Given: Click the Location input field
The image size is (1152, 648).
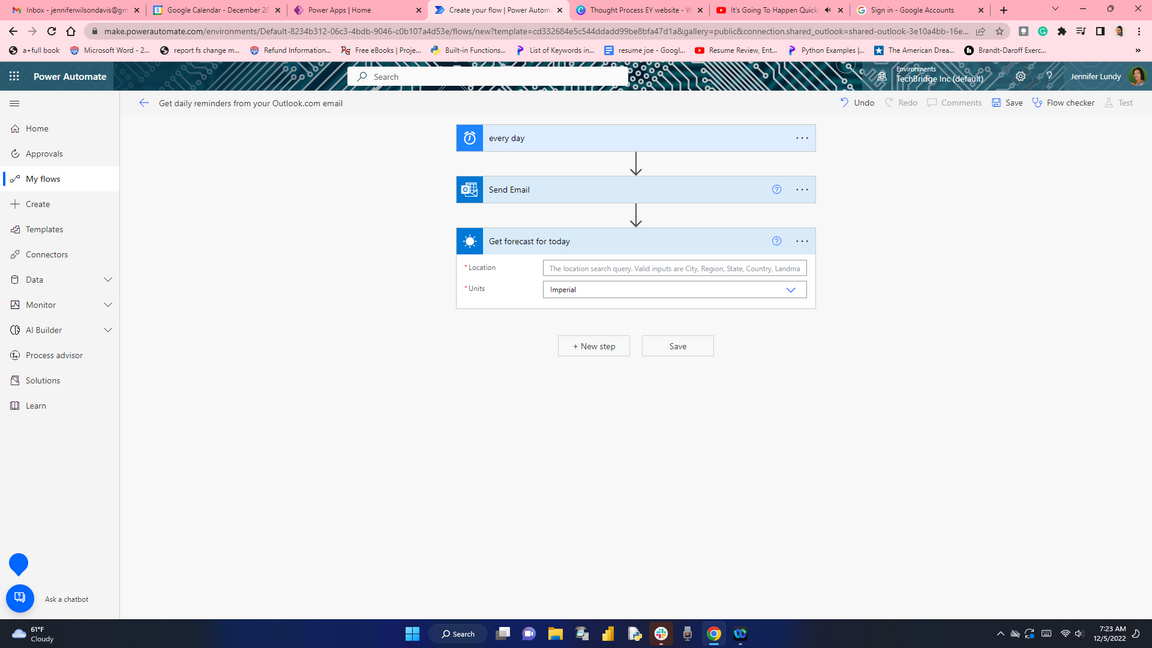Looking at the screenshot, I should pos(674,268).
